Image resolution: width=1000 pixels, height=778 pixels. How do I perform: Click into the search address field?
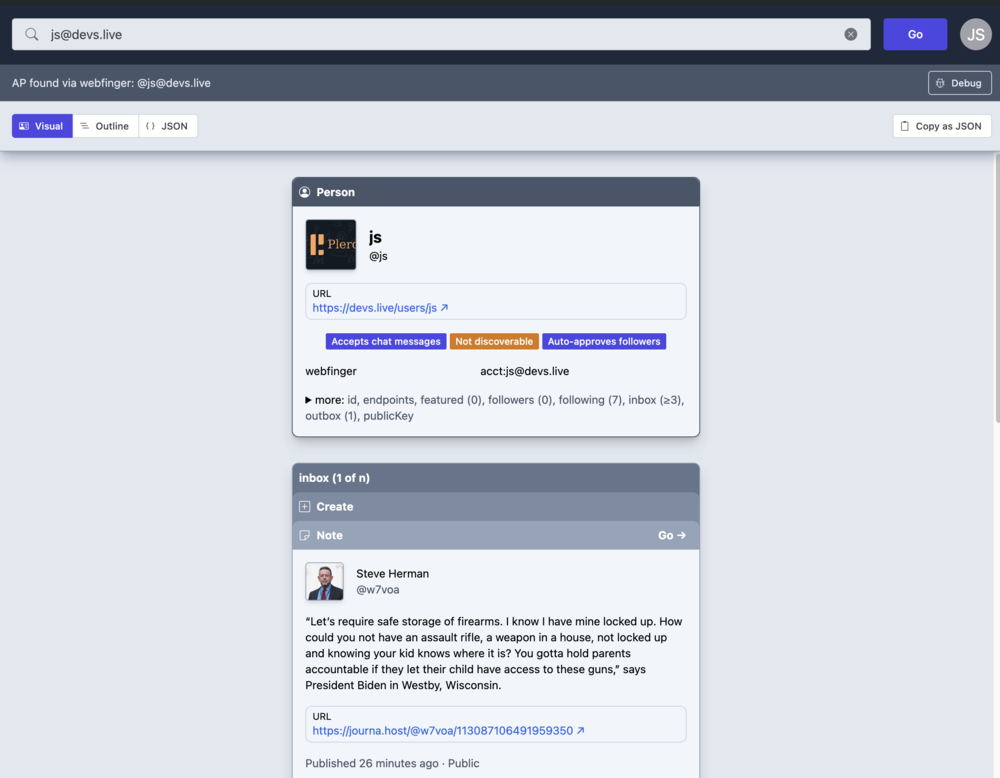tap(440, 34)
